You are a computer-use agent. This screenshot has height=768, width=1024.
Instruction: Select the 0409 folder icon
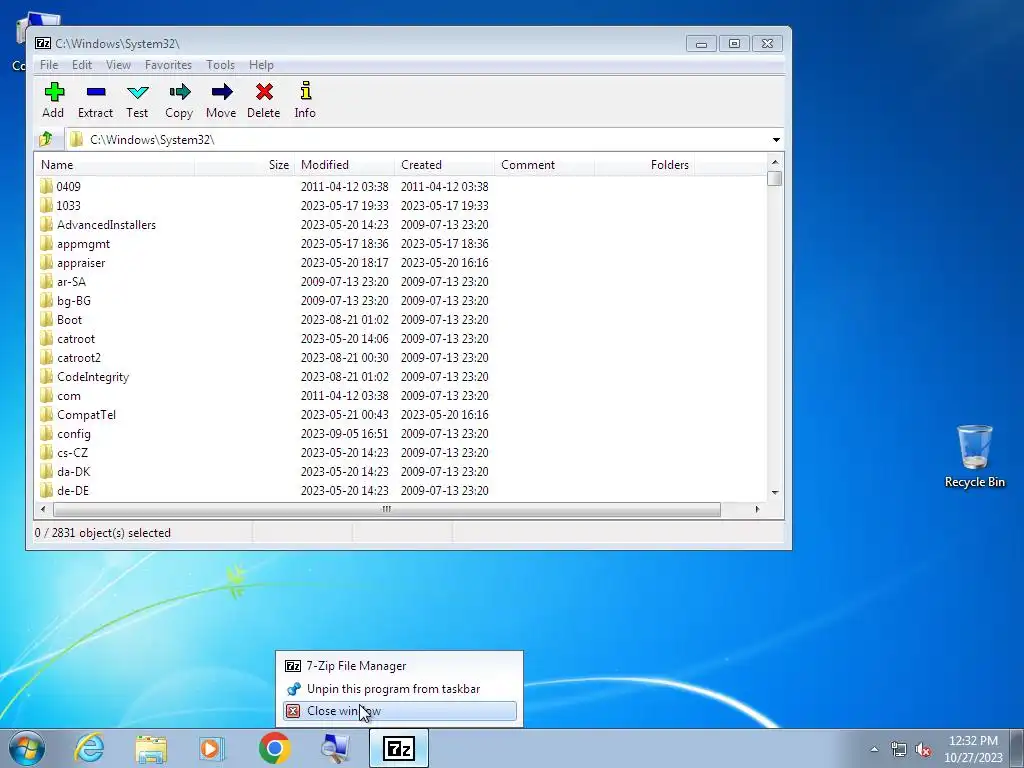(46, 186)
